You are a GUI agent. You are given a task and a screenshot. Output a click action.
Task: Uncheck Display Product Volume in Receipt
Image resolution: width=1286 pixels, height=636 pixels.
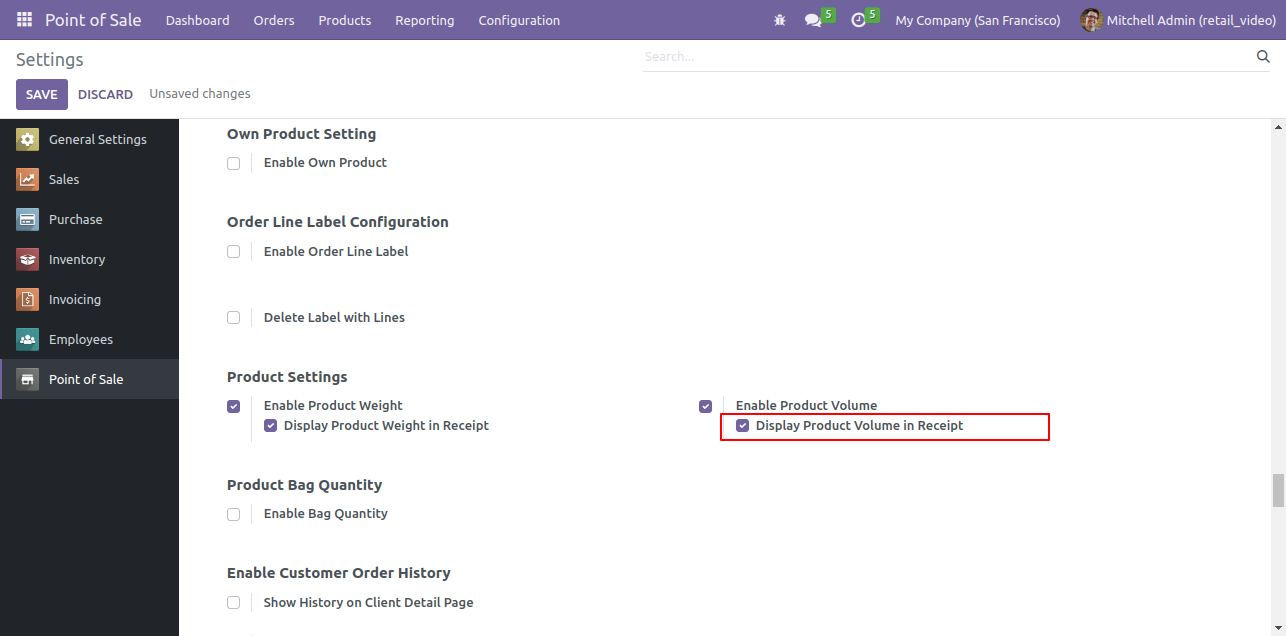(x=742, y=426)
